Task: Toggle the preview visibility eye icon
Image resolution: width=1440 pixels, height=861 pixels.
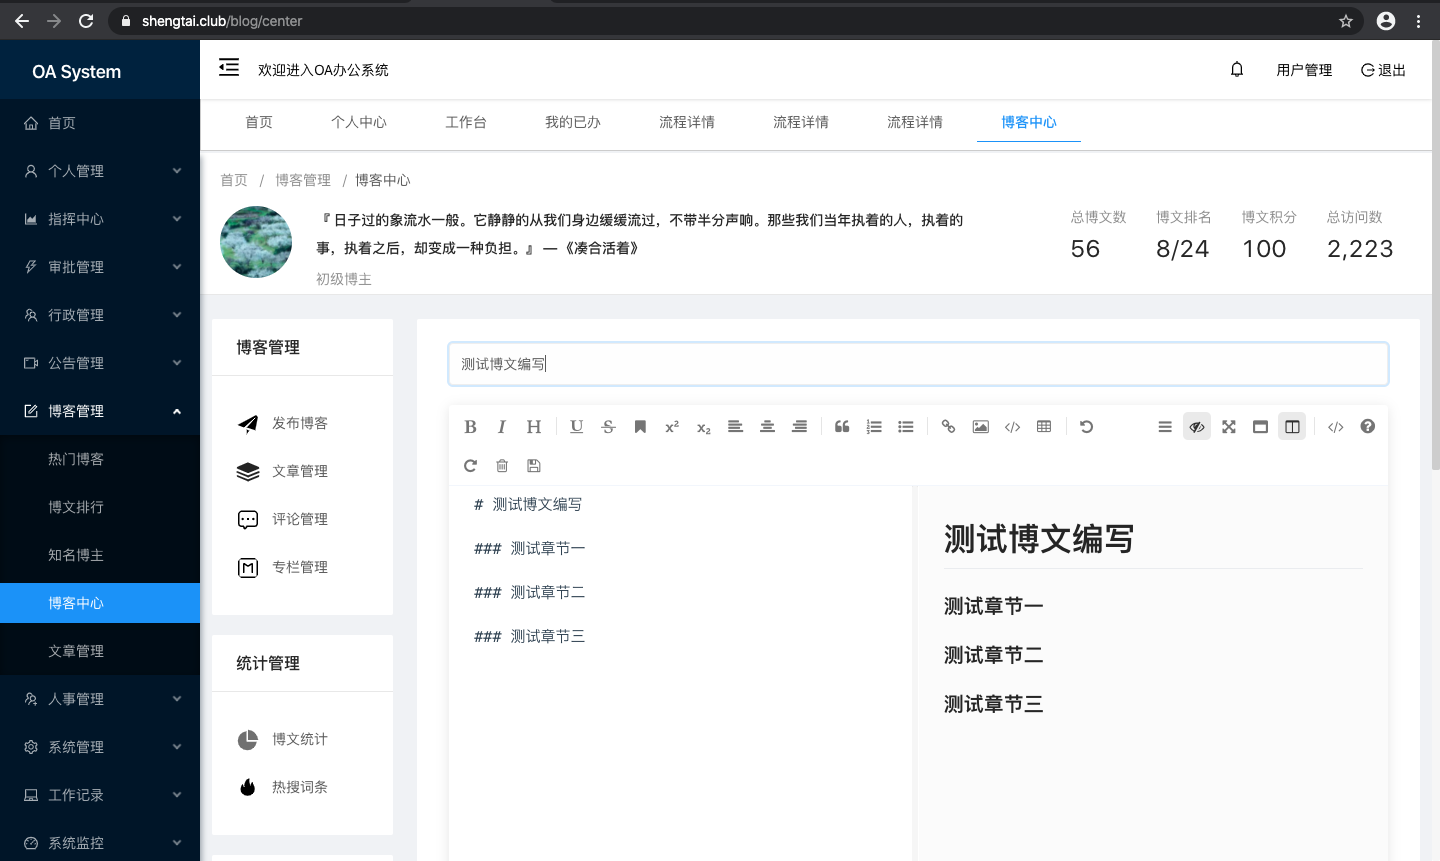Action: [x=1197, y=426]
